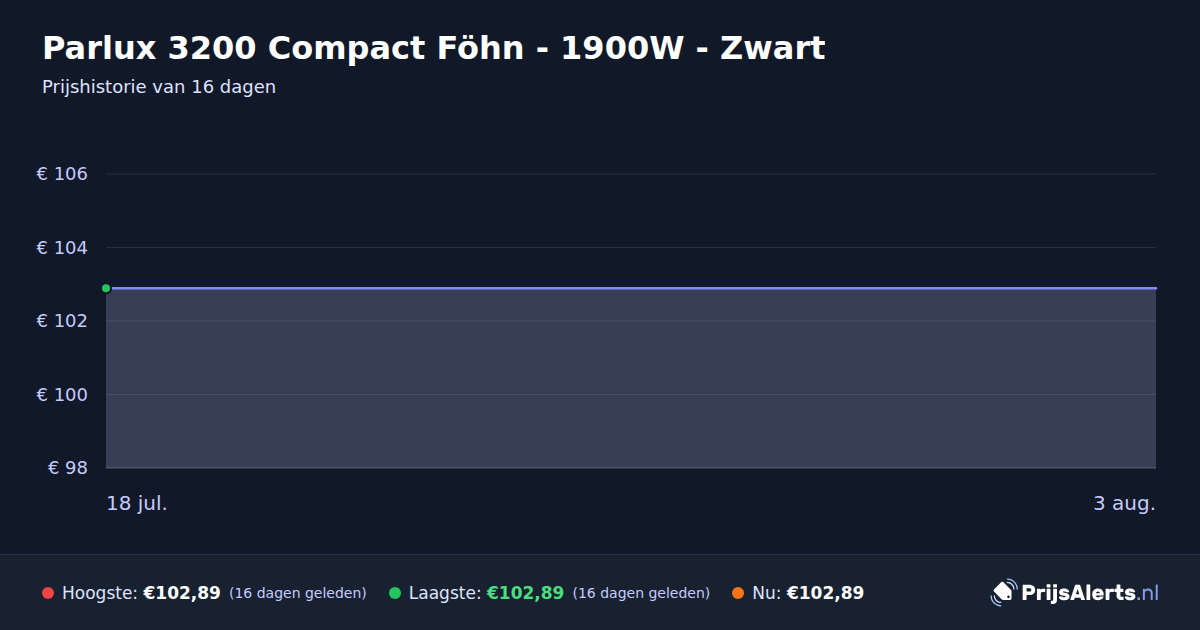Click the € 106 axis label
The image size is (1200, 630).
tap(62, 174)
